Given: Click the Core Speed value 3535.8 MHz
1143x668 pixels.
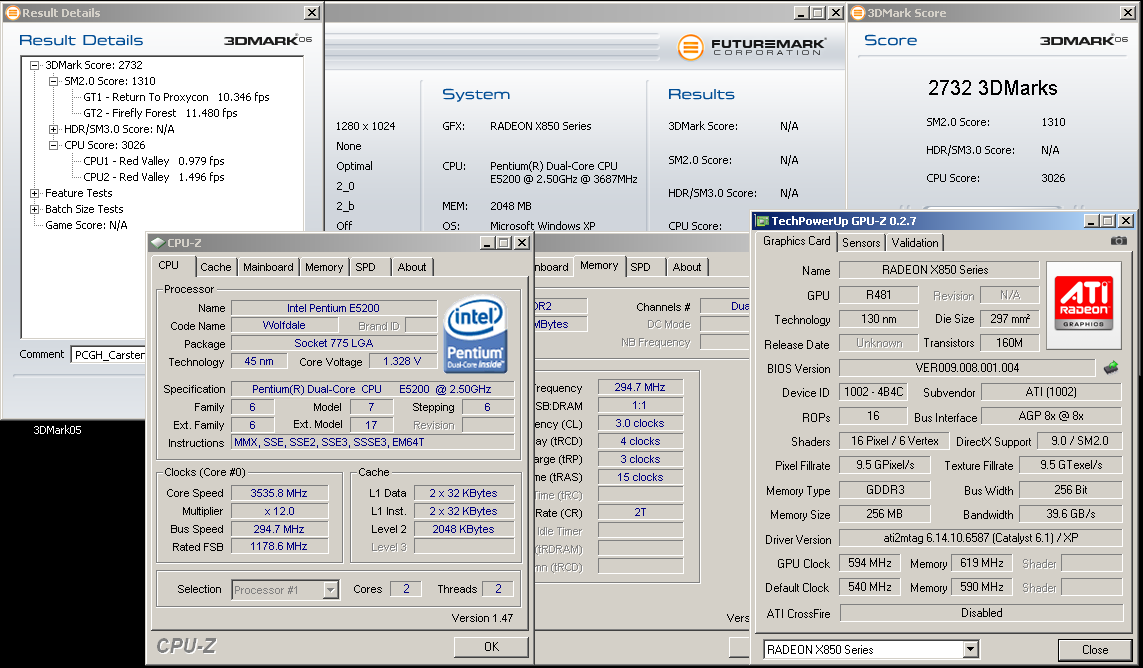Looking at the screenshot, I should click(279, 493).
